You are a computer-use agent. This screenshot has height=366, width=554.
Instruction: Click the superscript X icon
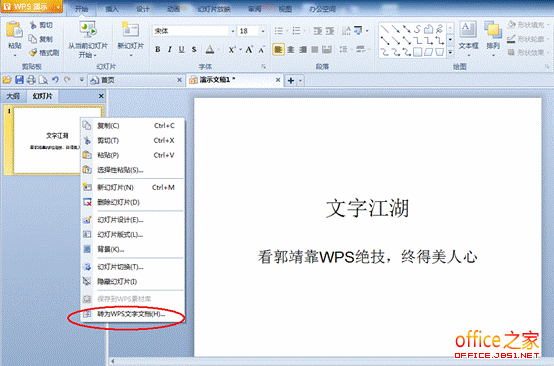coord(232,49)
